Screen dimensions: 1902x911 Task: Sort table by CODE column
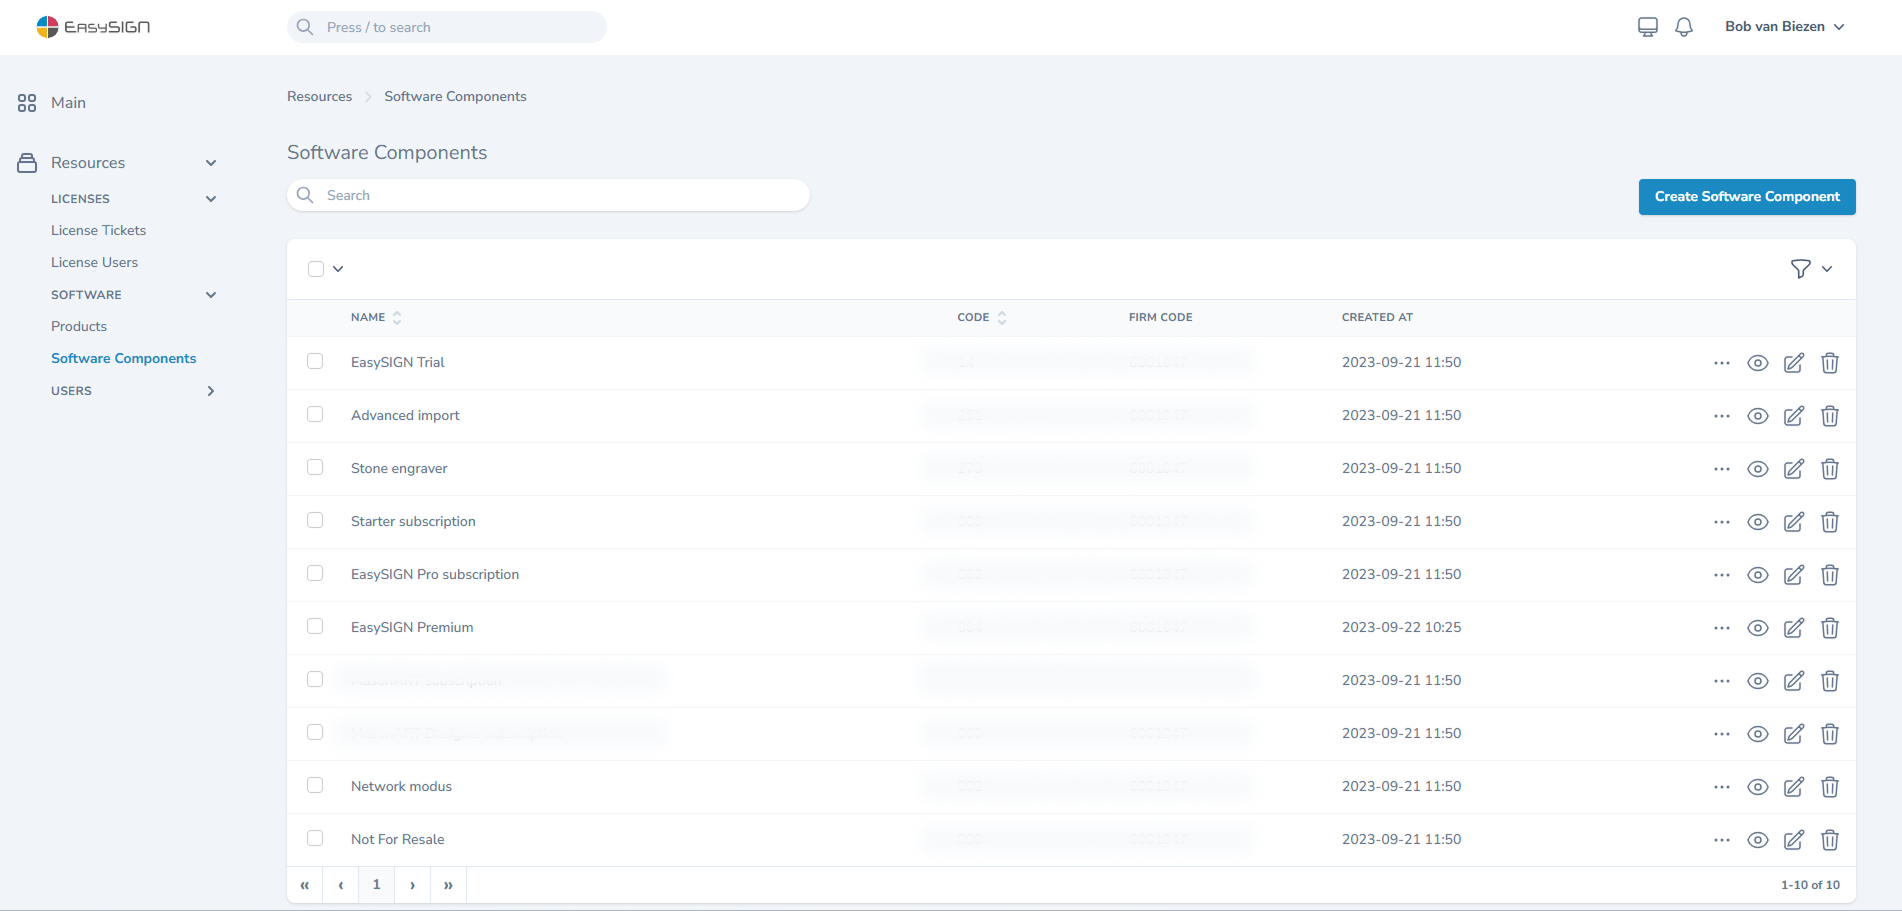[x=981, y=317]
